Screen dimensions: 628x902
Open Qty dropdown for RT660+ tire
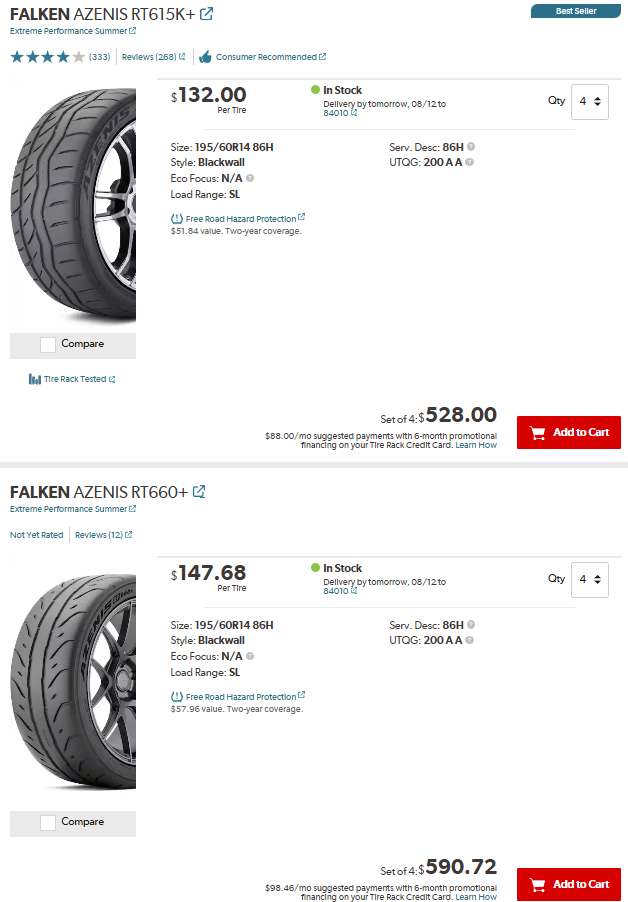point(590,579)
